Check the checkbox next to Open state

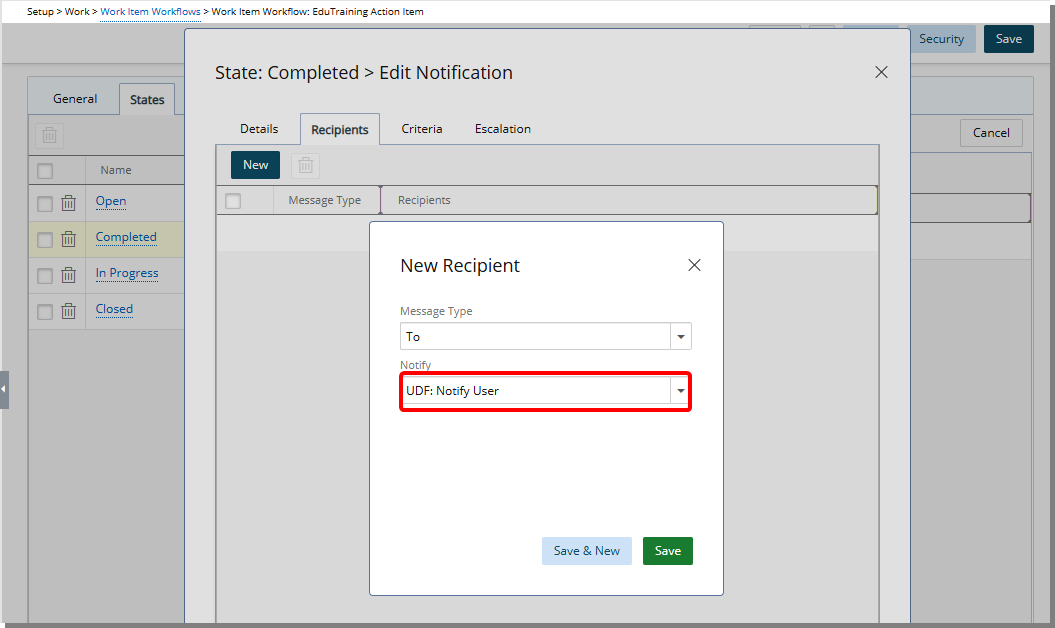(x=44, y=202)
